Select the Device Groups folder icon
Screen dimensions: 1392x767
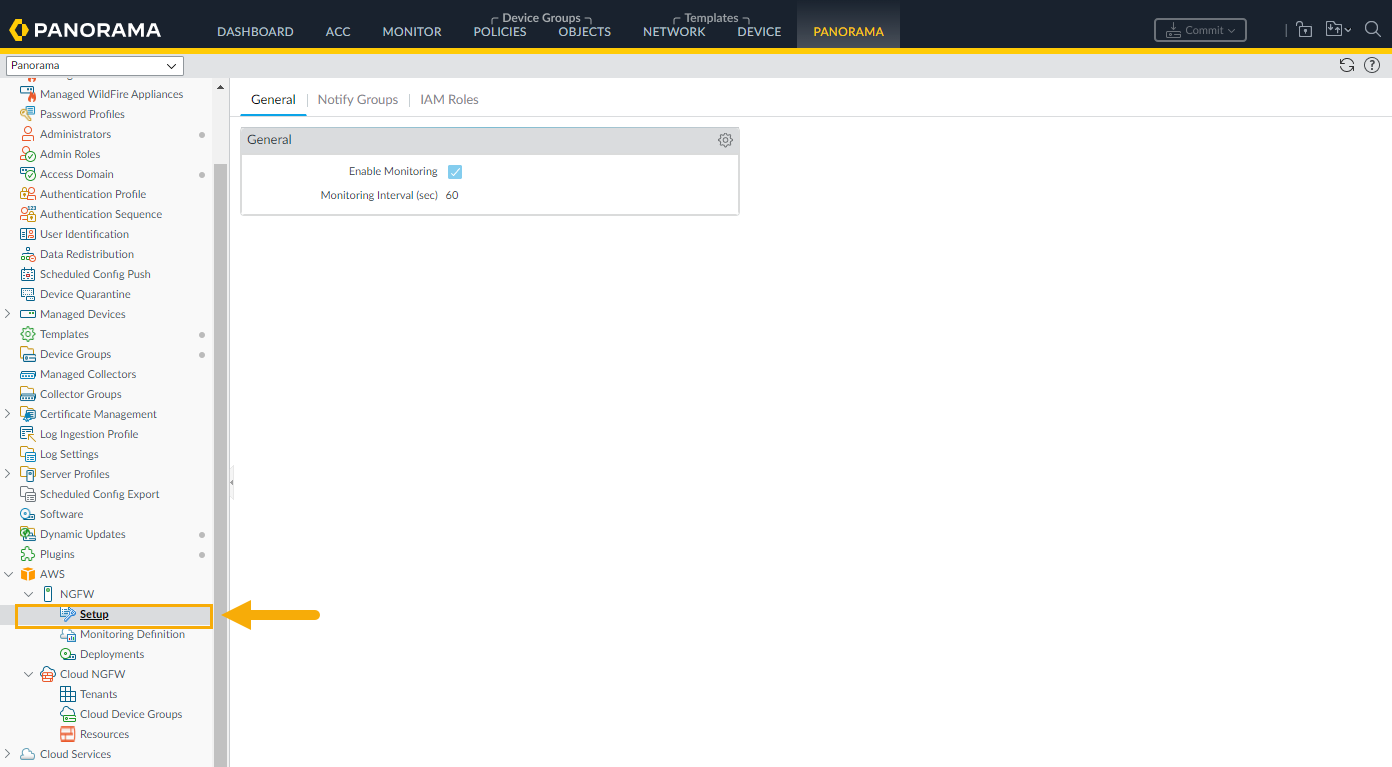(x=28, y=354)
